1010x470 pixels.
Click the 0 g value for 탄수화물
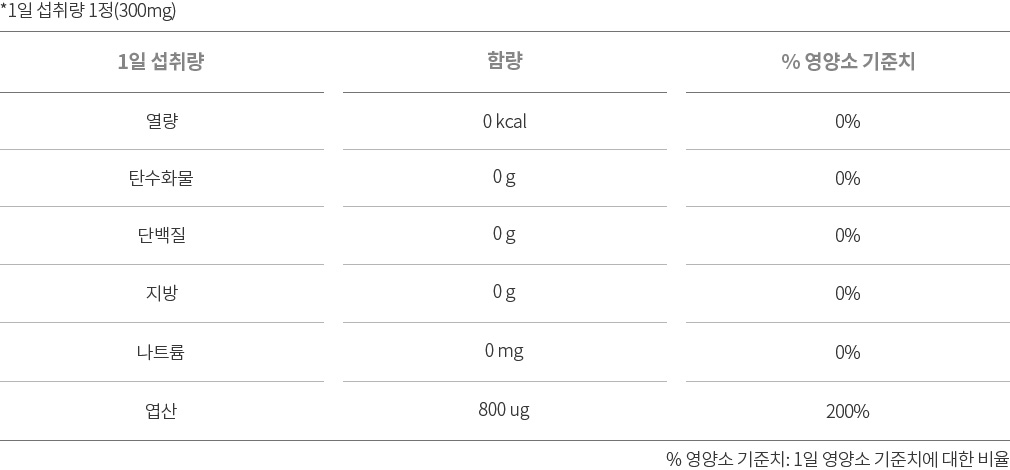[x=504, y=178]
